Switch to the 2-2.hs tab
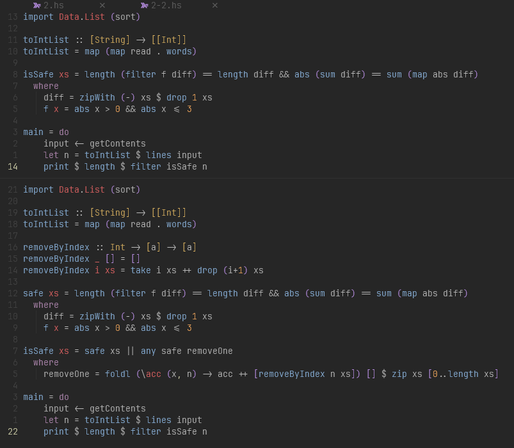Viewport: 514px width, 448px height. click(166, 5)
